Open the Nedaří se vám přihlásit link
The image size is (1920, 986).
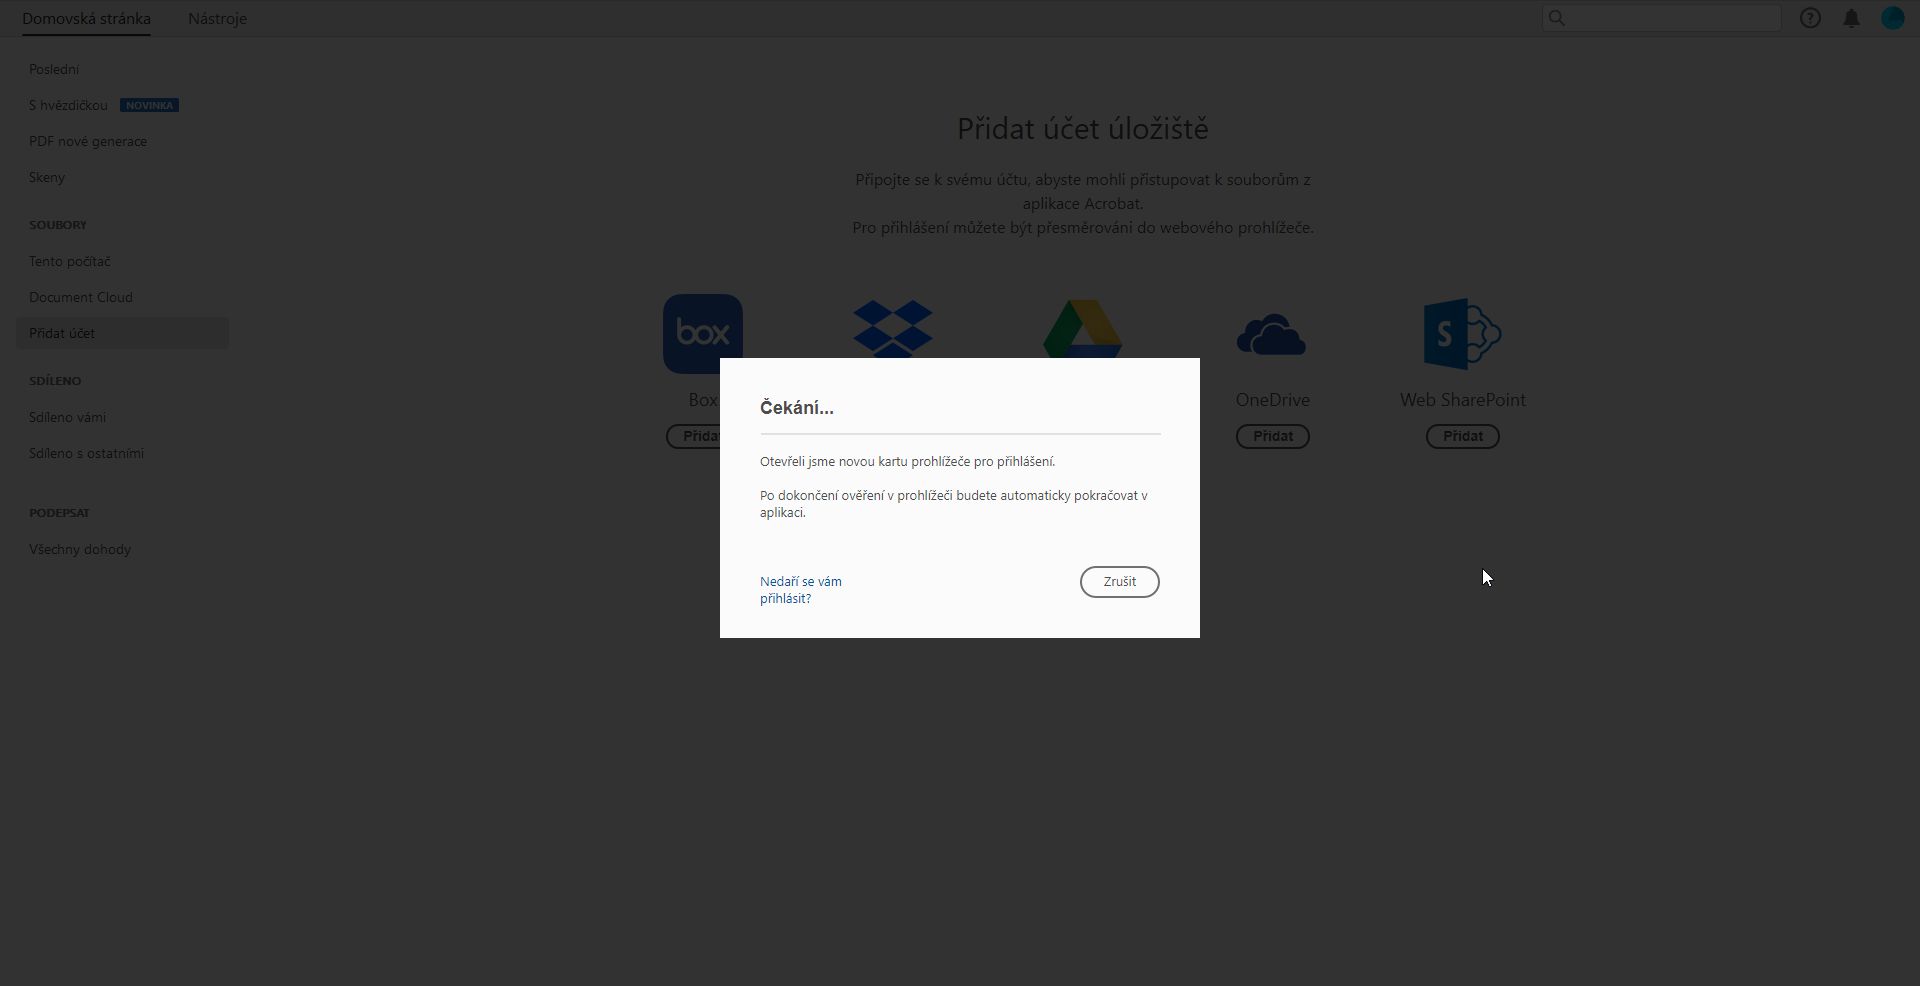tap(800, 590)
